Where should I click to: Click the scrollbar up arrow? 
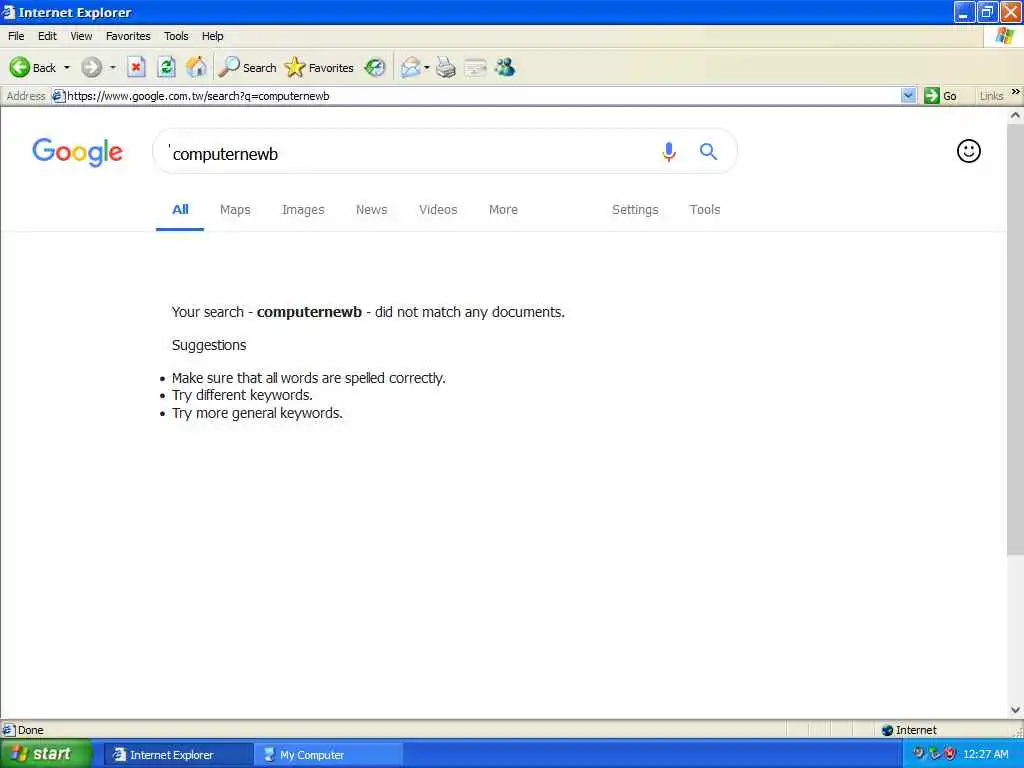pyautogui.click(x=1015, y=116)
